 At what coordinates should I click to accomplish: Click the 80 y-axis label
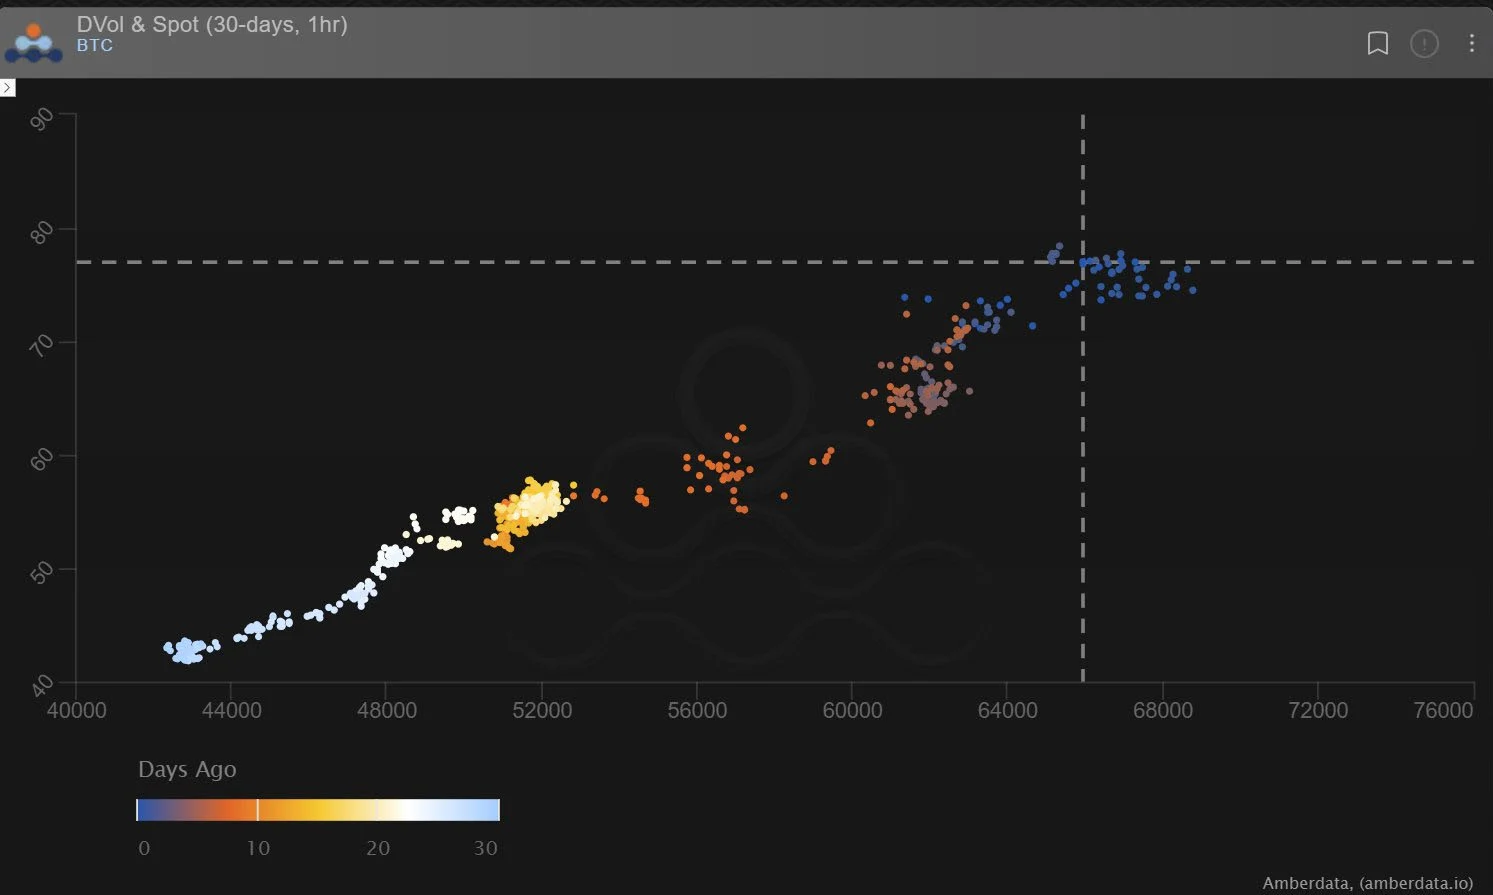coord(42,233)
